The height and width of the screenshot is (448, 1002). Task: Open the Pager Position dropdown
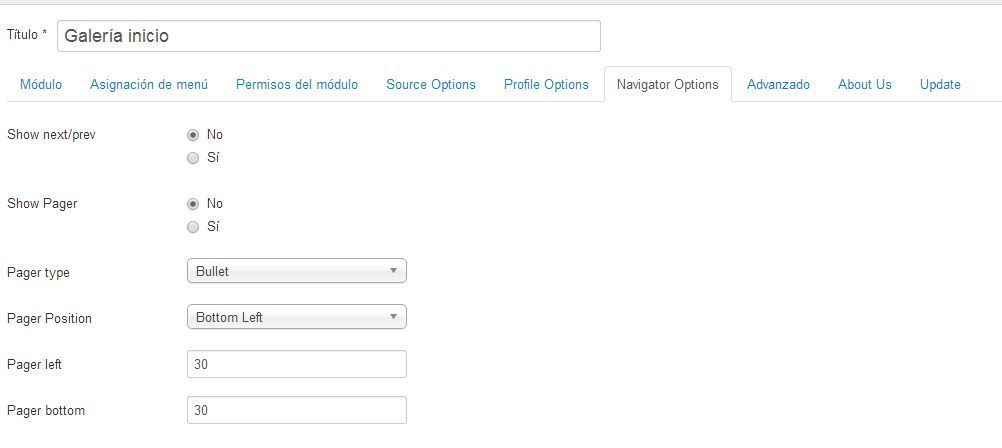pyautogui.click(x=297, y=317)
